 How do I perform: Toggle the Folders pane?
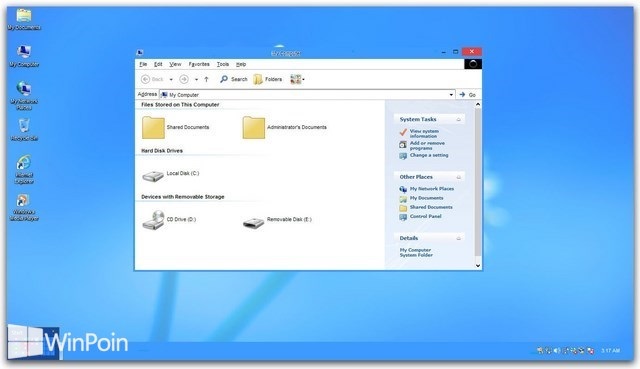(x=268, y=79)
